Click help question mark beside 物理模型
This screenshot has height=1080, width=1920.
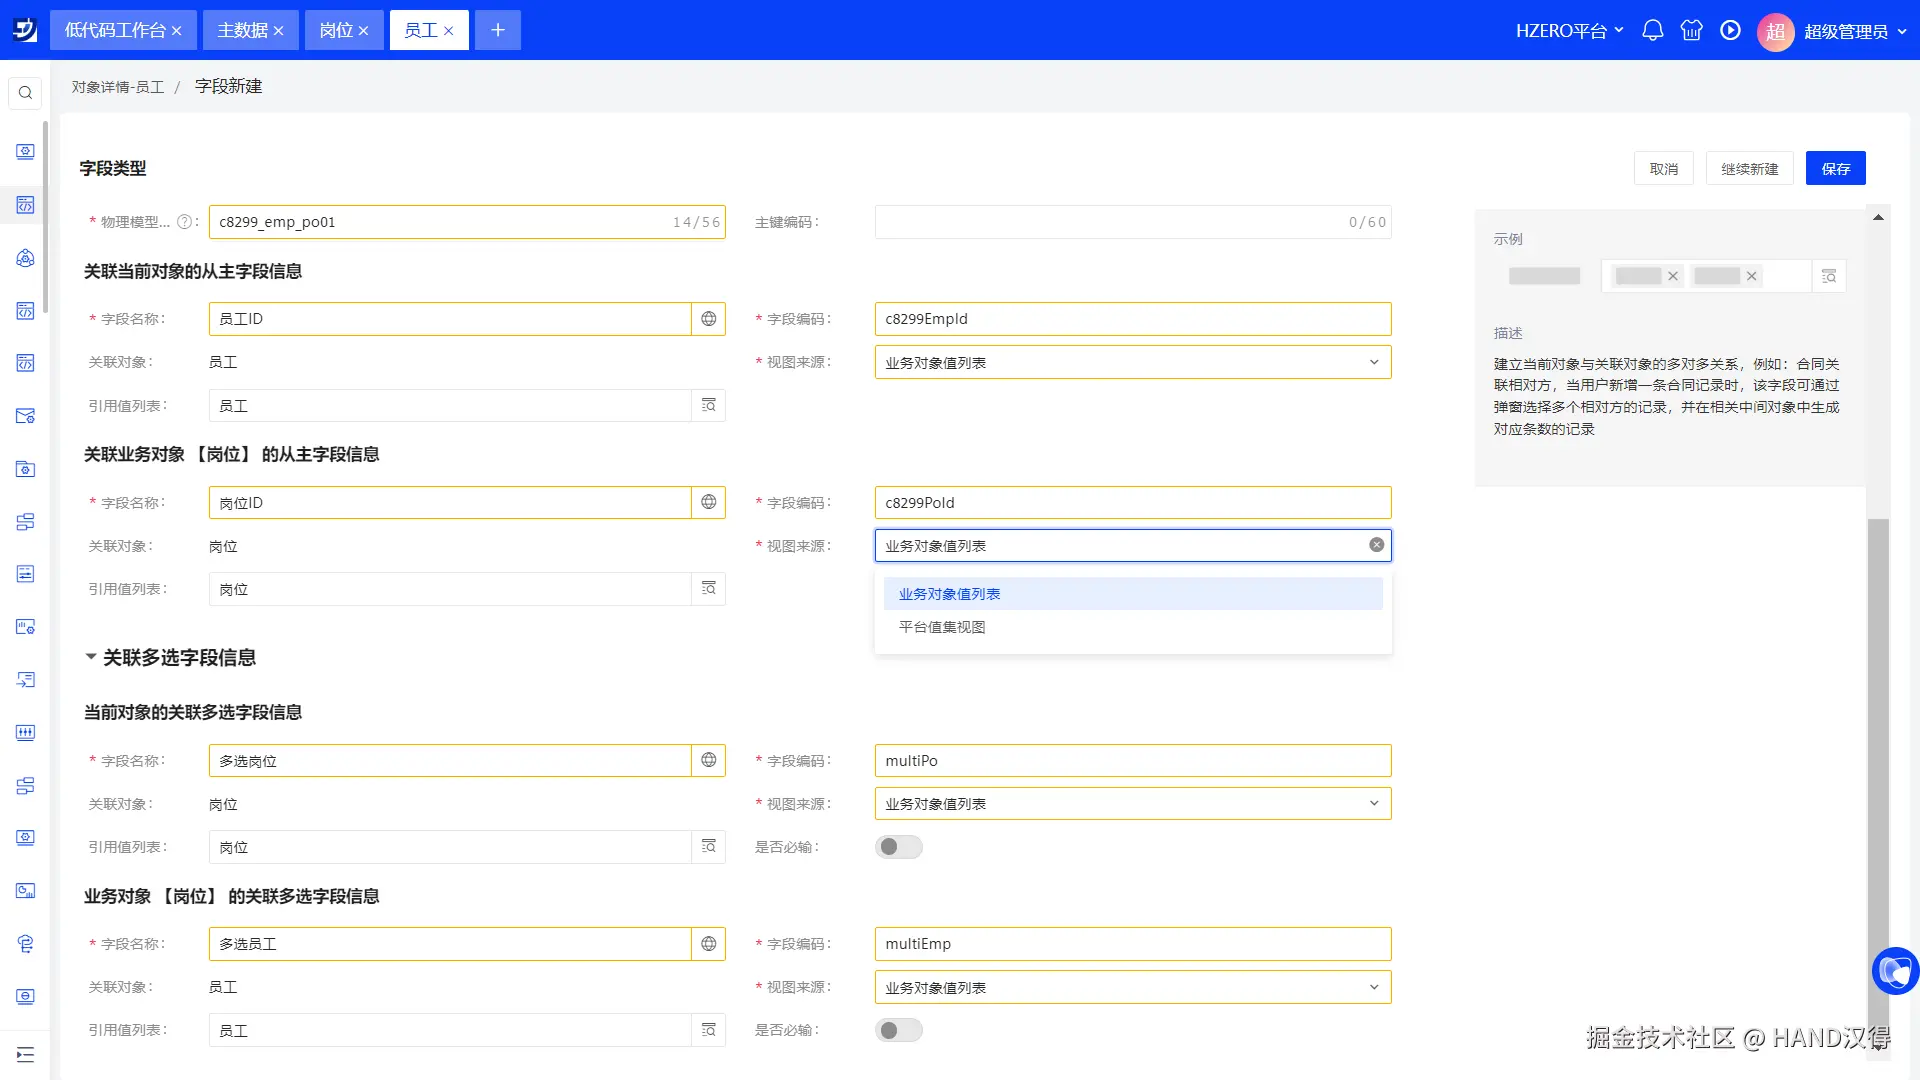(x=184, y=222)
